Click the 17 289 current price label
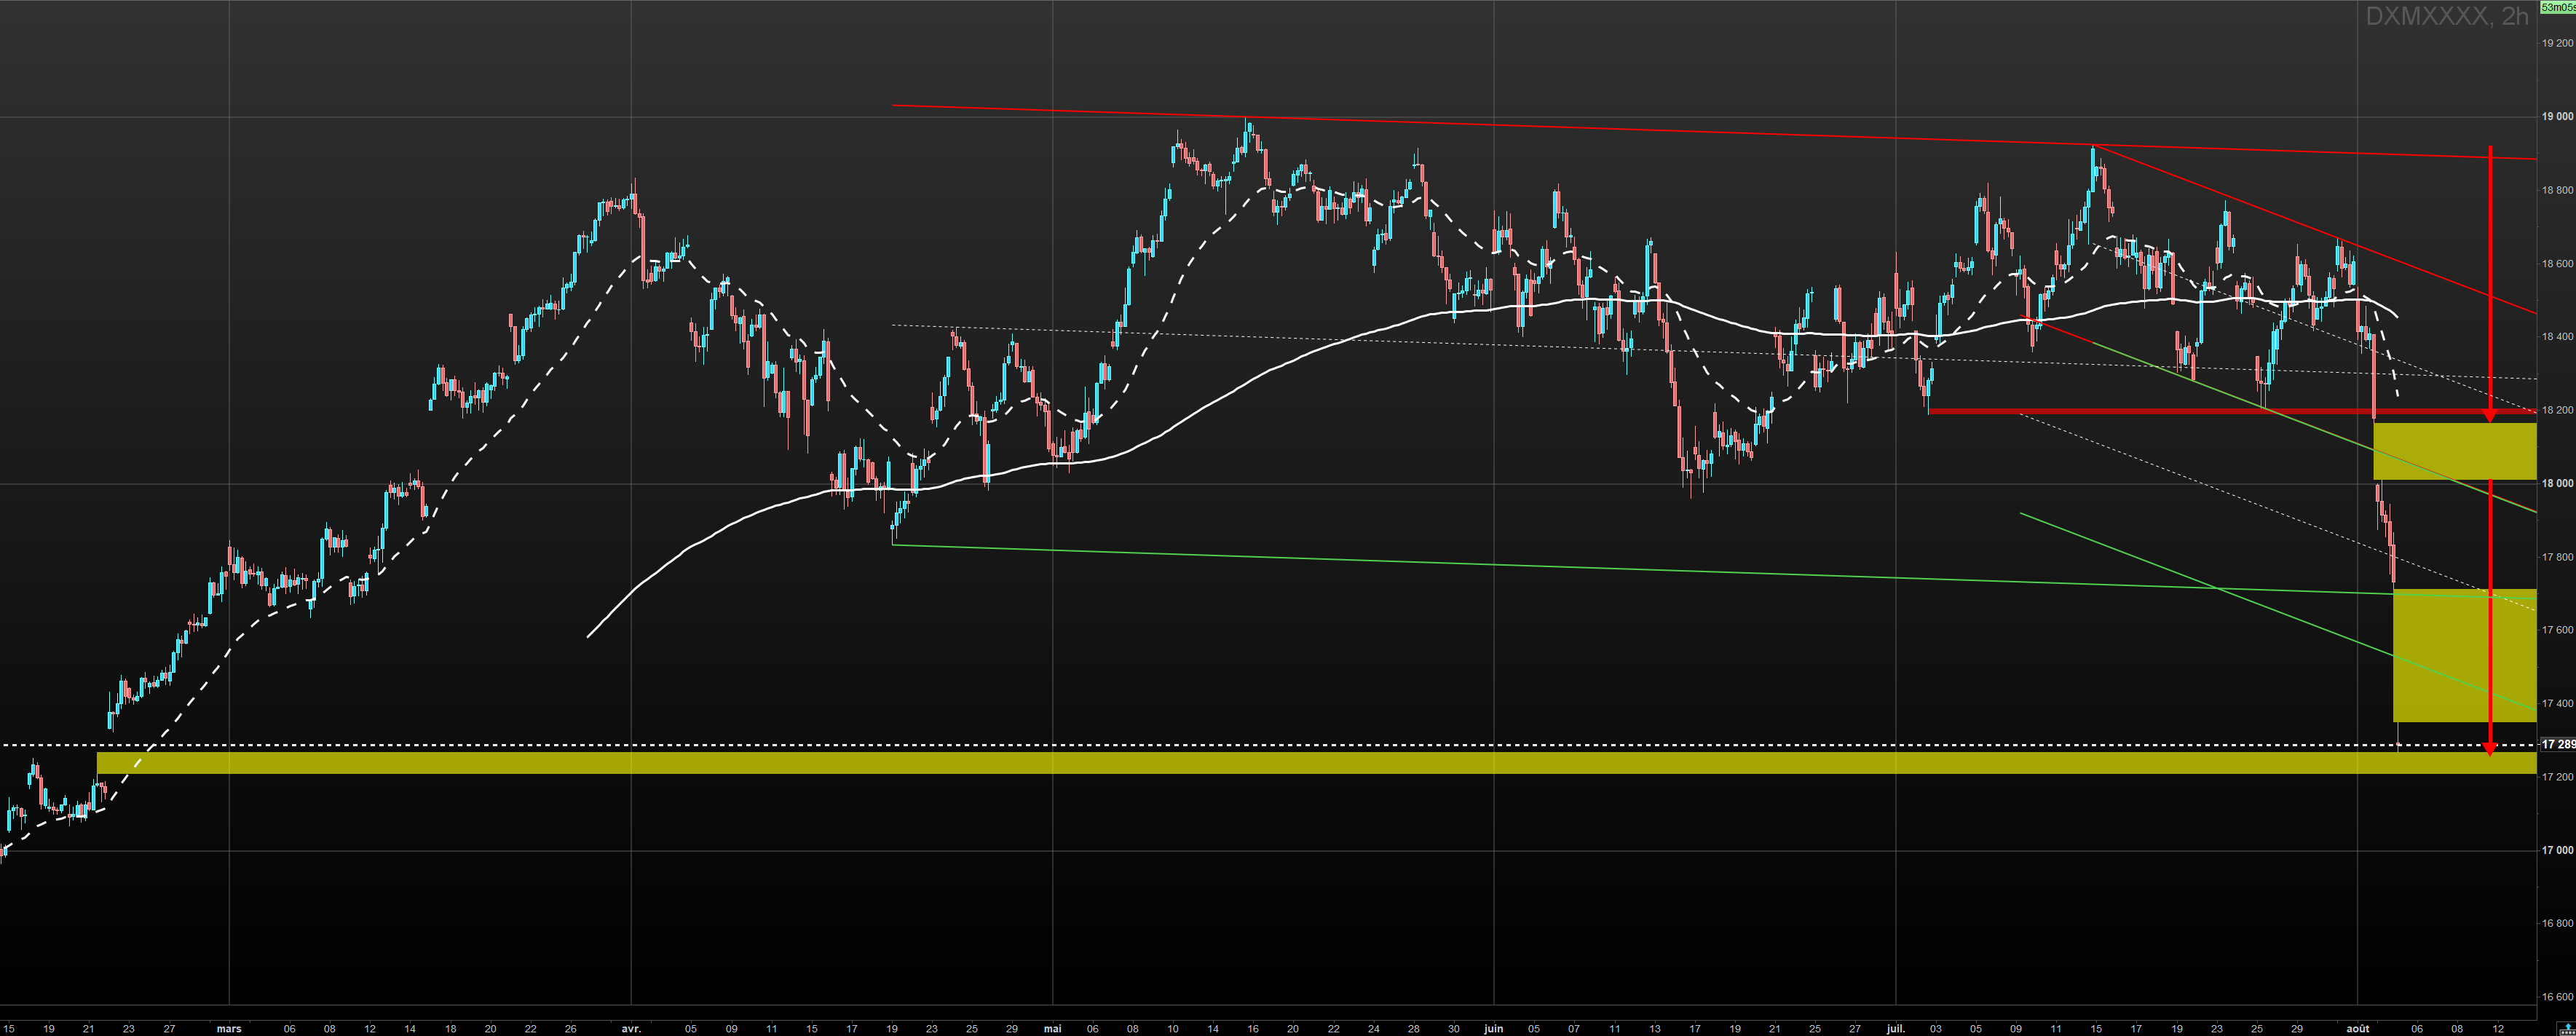 (2558, 745)
